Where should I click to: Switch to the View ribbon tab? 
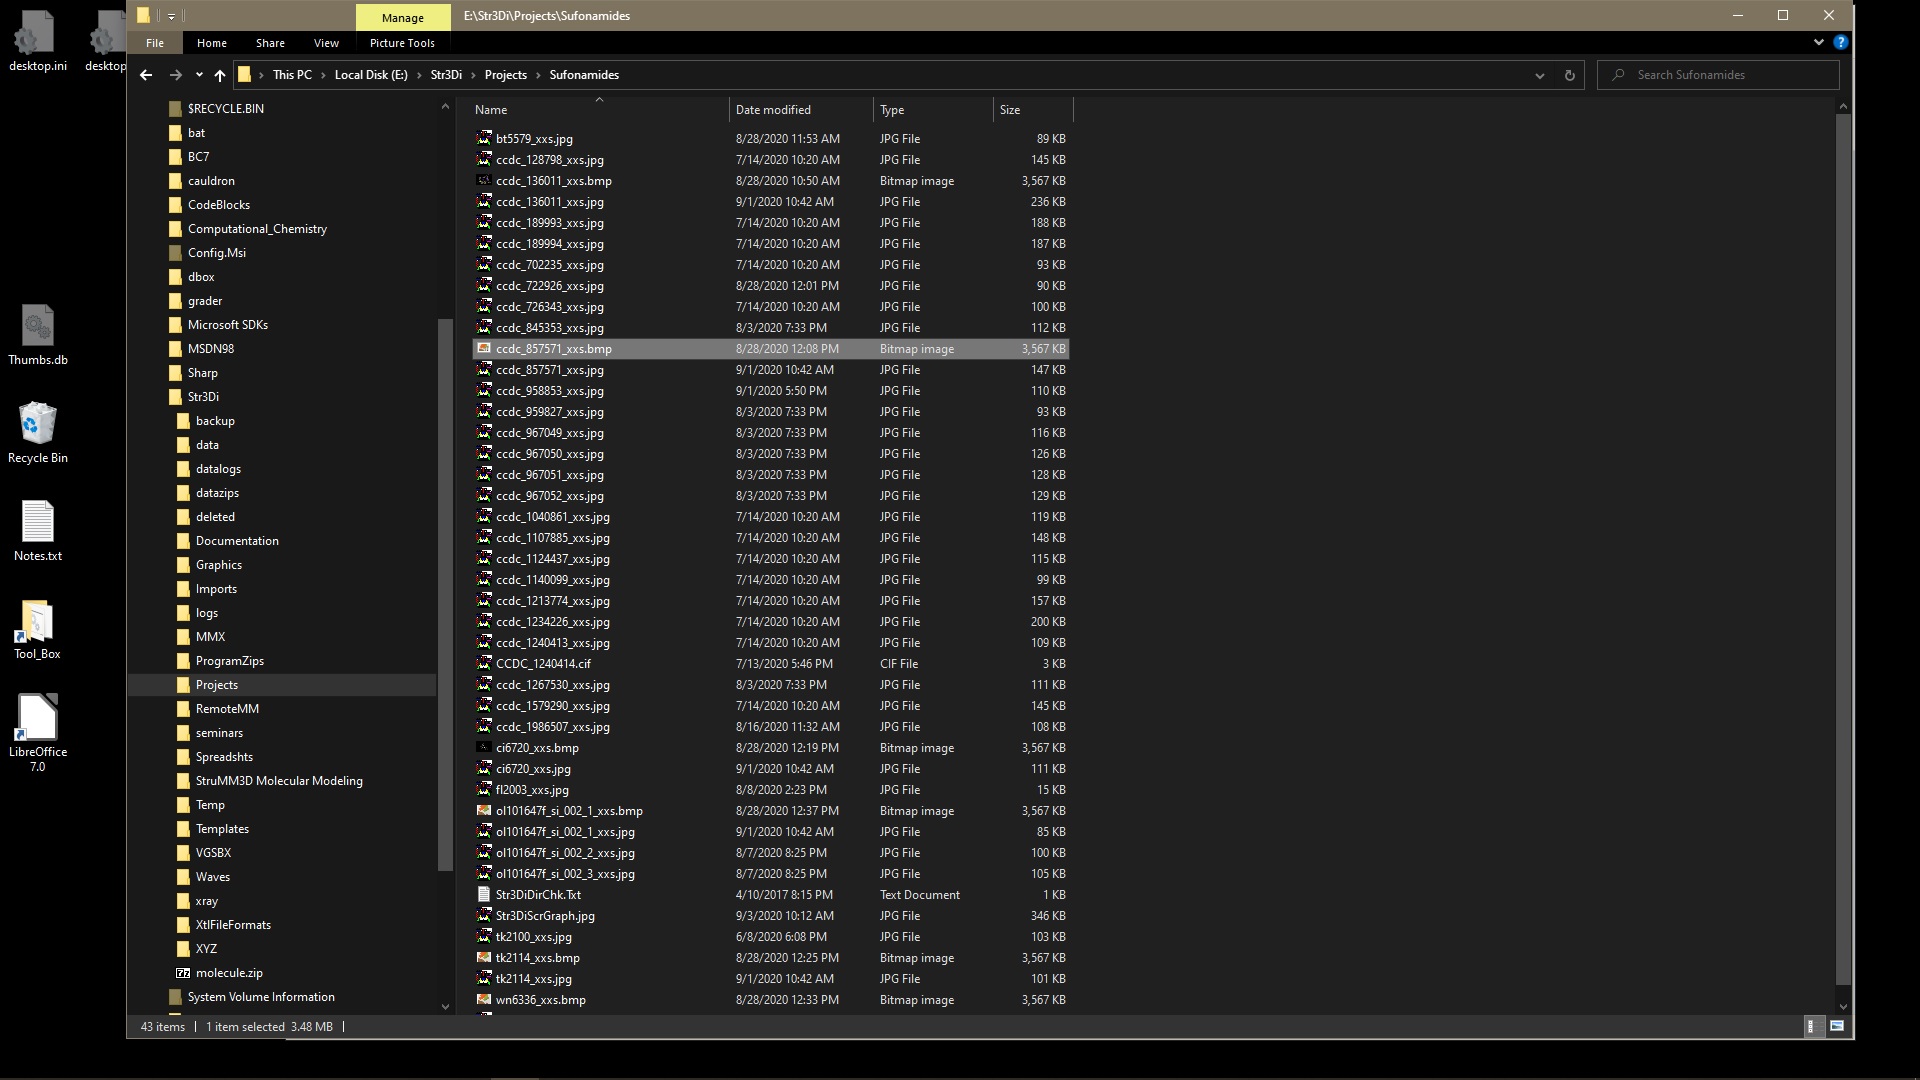(x=326, y=43)
